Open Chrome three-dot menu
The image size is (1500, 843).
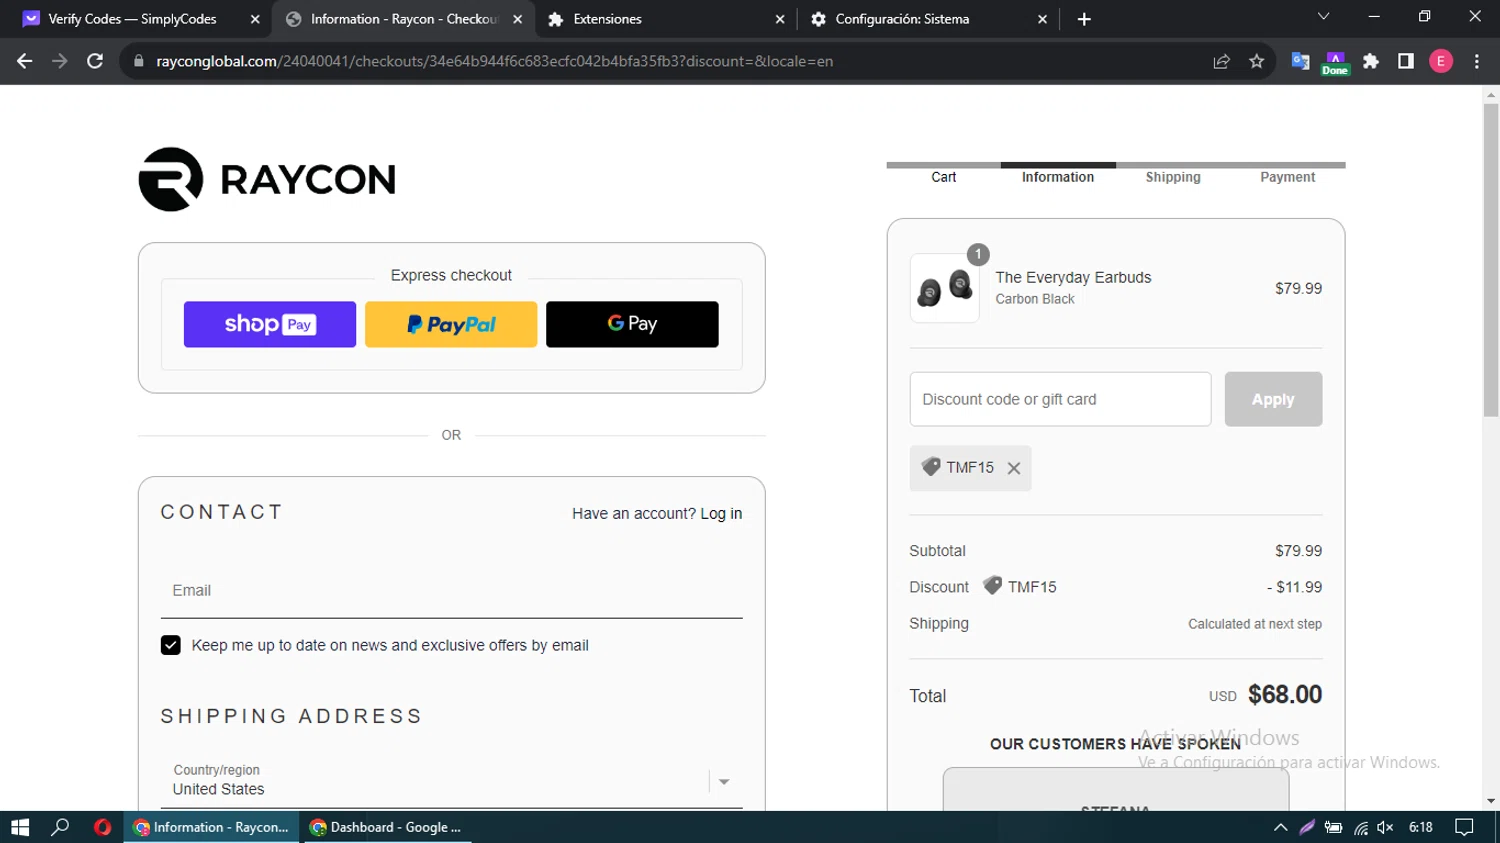coord(1477,61)
